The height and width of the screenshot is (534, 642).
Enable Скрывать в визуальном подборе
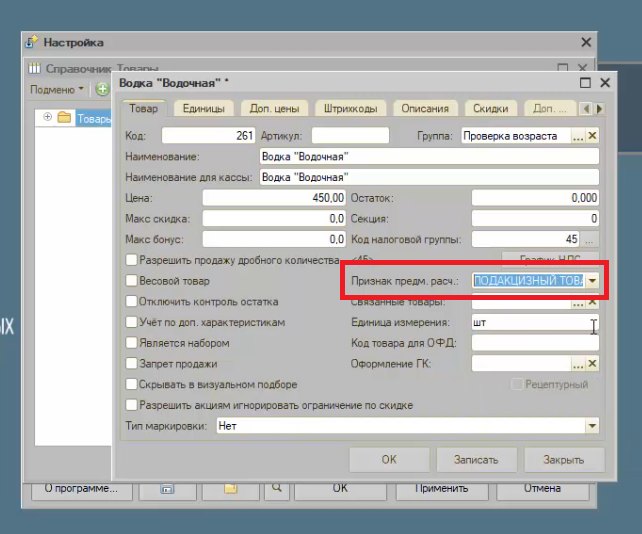click(131, 385)
